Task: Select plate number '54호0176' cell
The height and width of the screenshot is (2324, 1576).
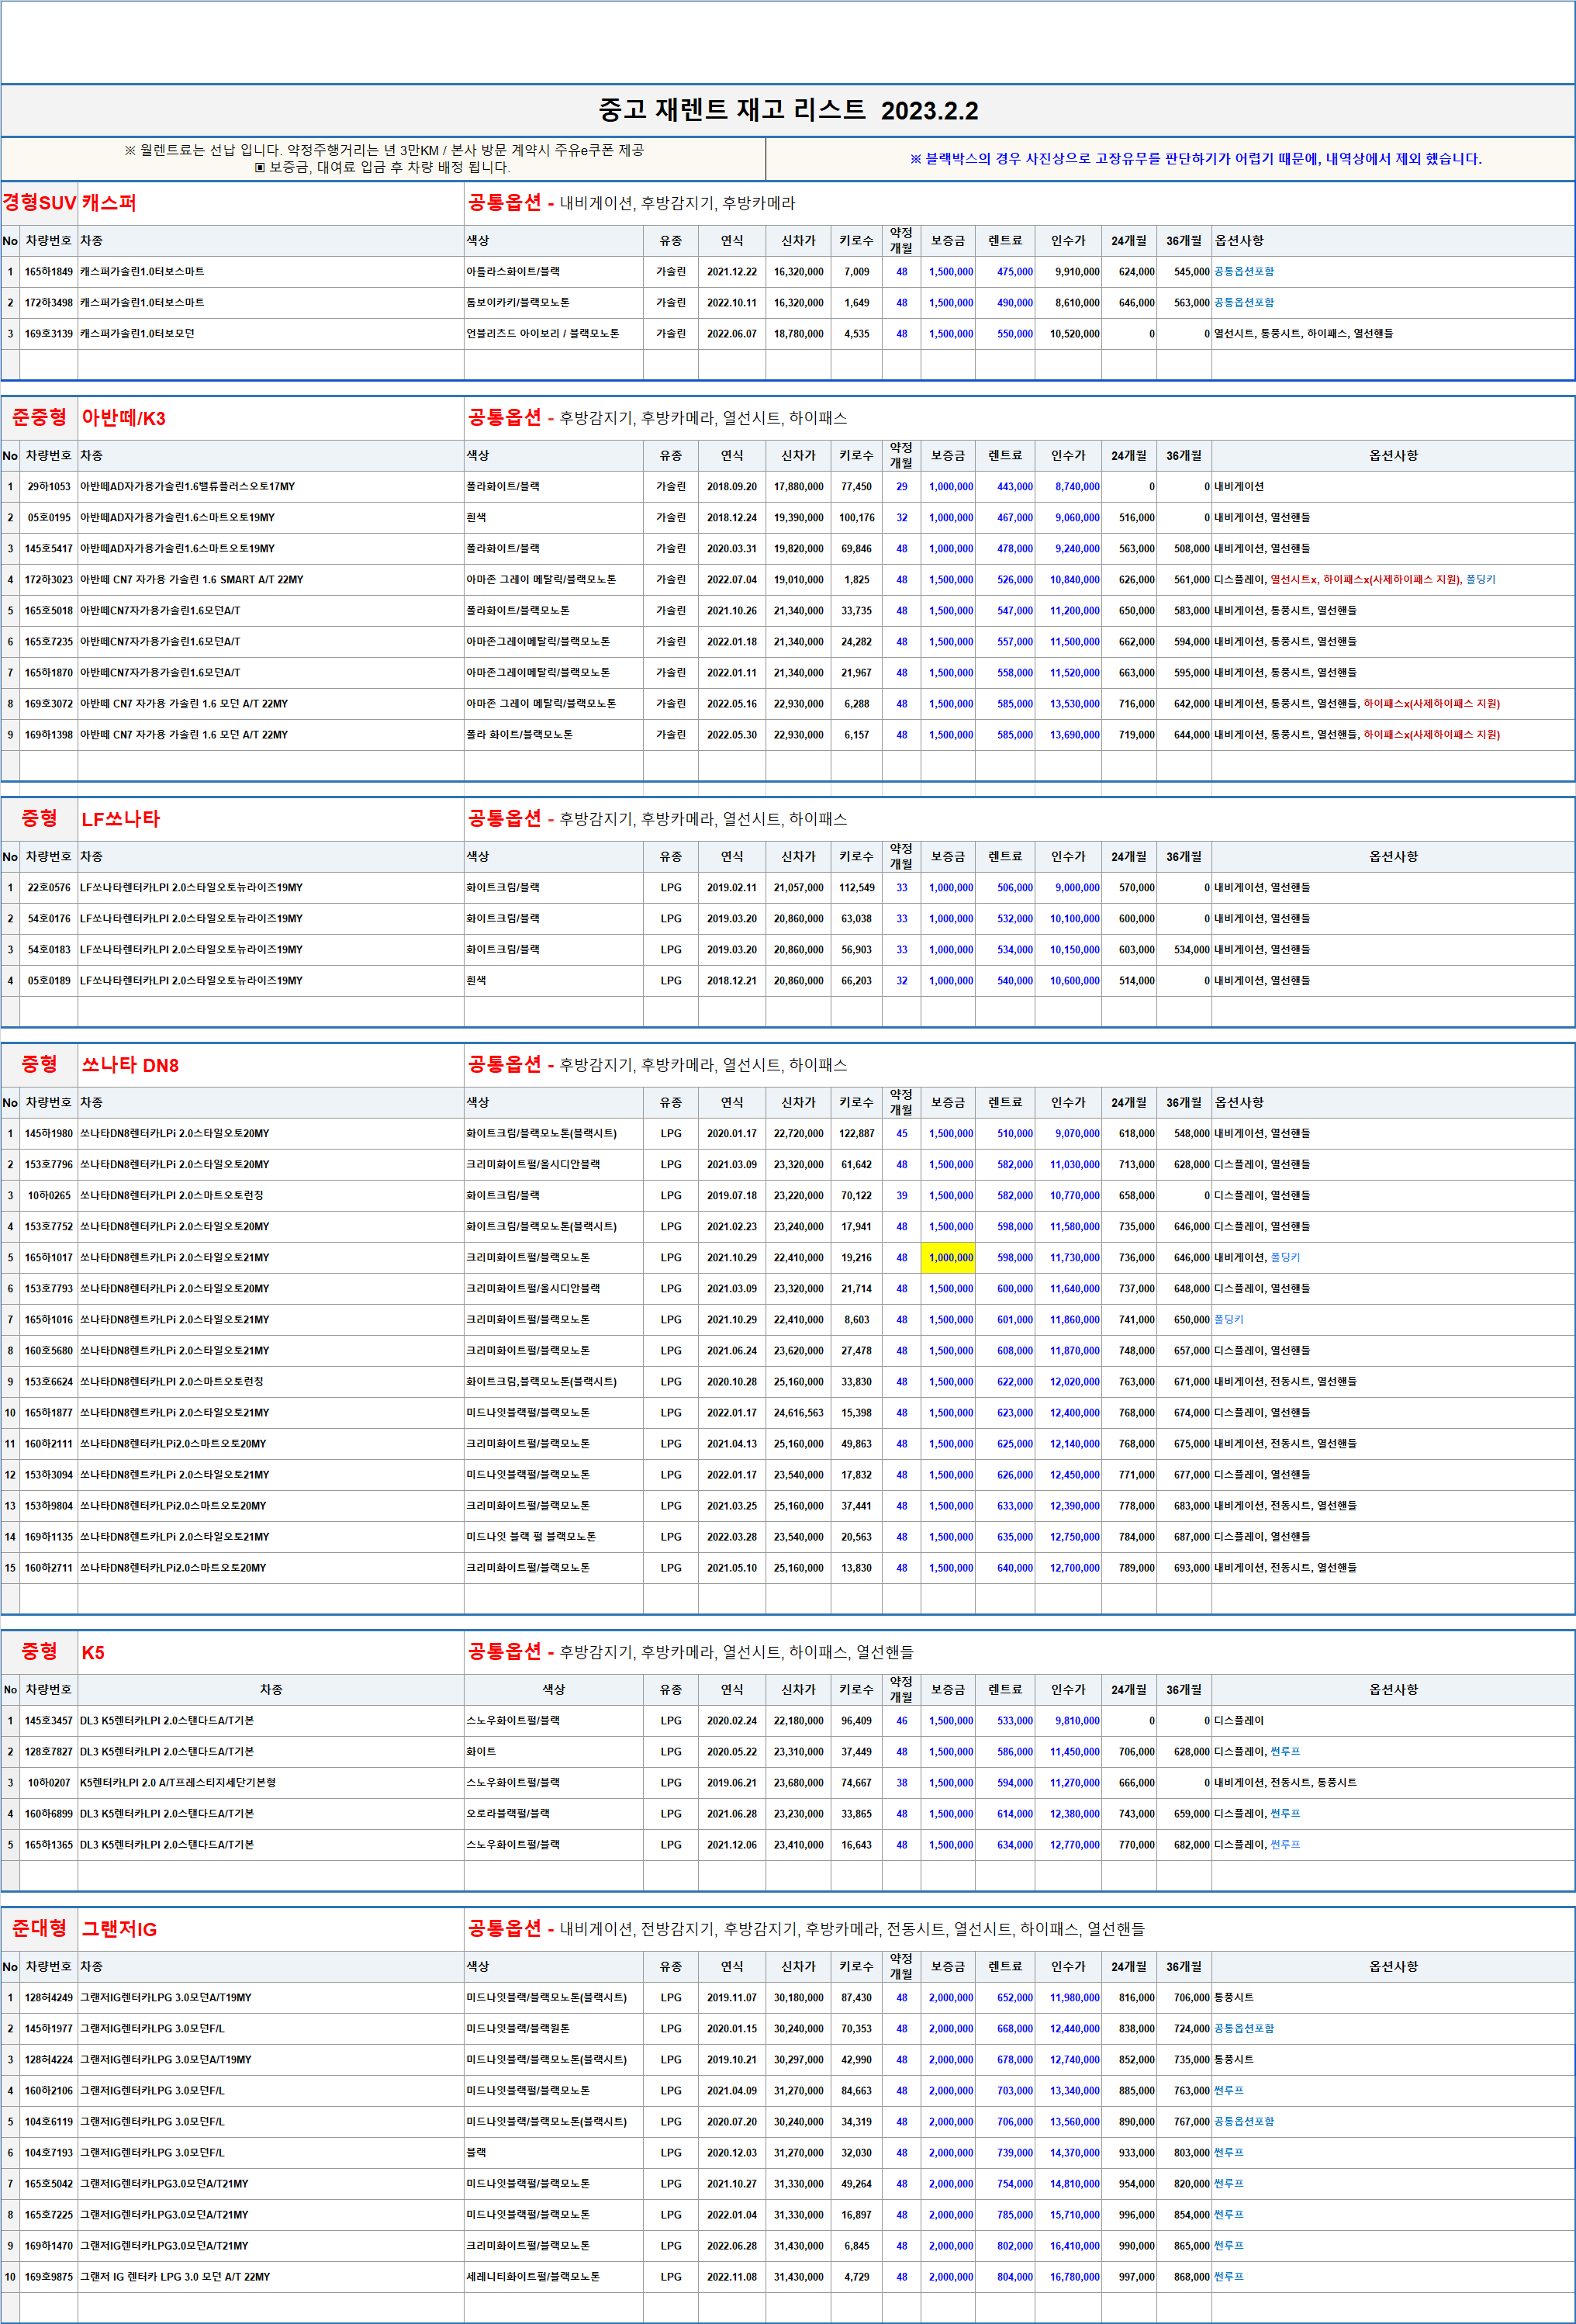Action: (x=49, y=919)
